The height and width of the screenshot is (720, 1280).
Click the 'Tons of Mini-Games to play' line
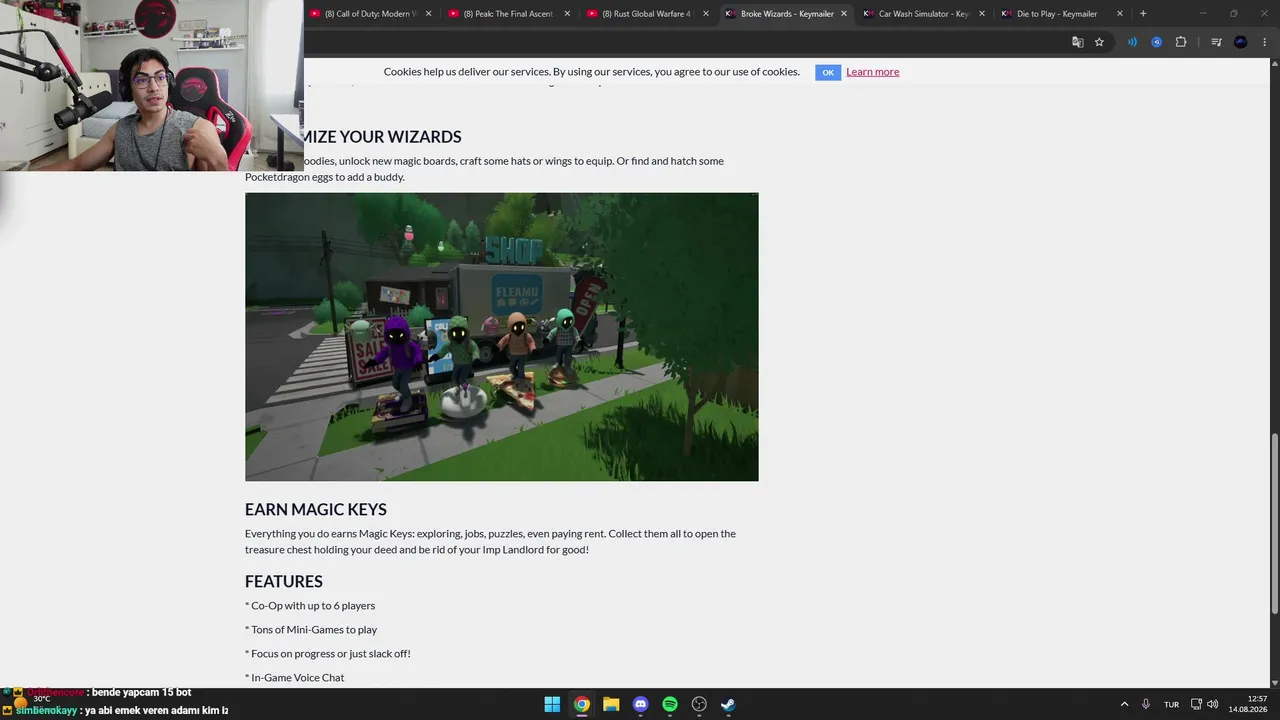coord(311,629)
